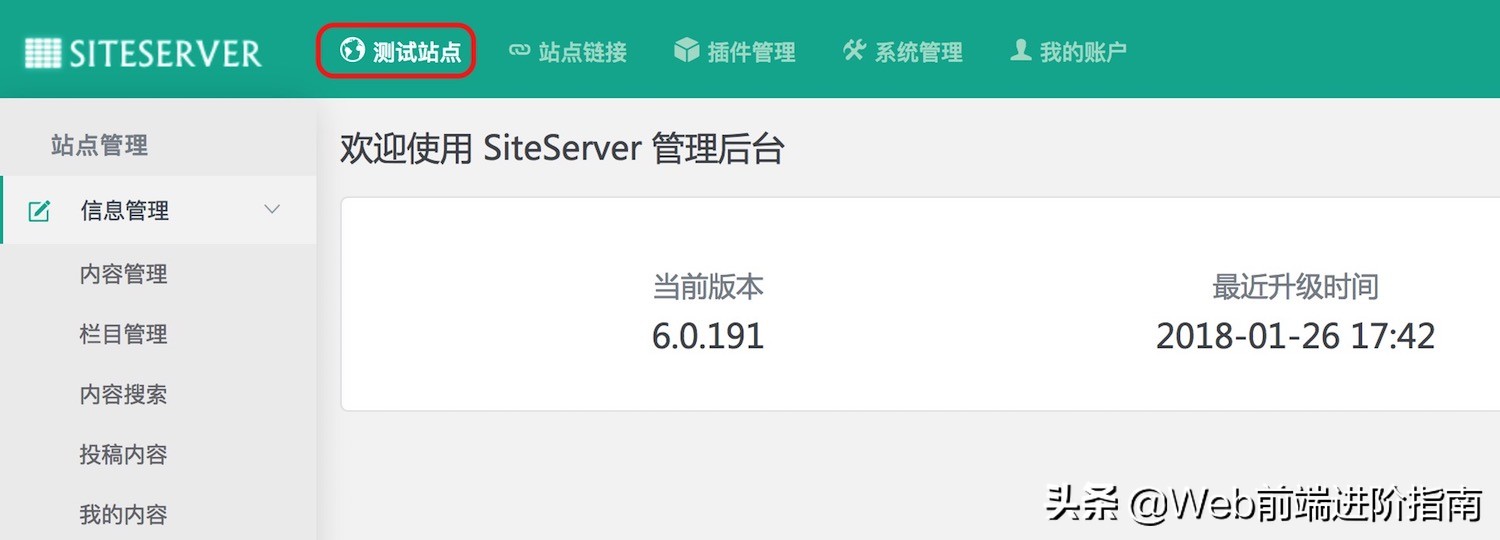Open 投稿内容 in the sidebar
The image size is (1500, 540).
(124, 454)
